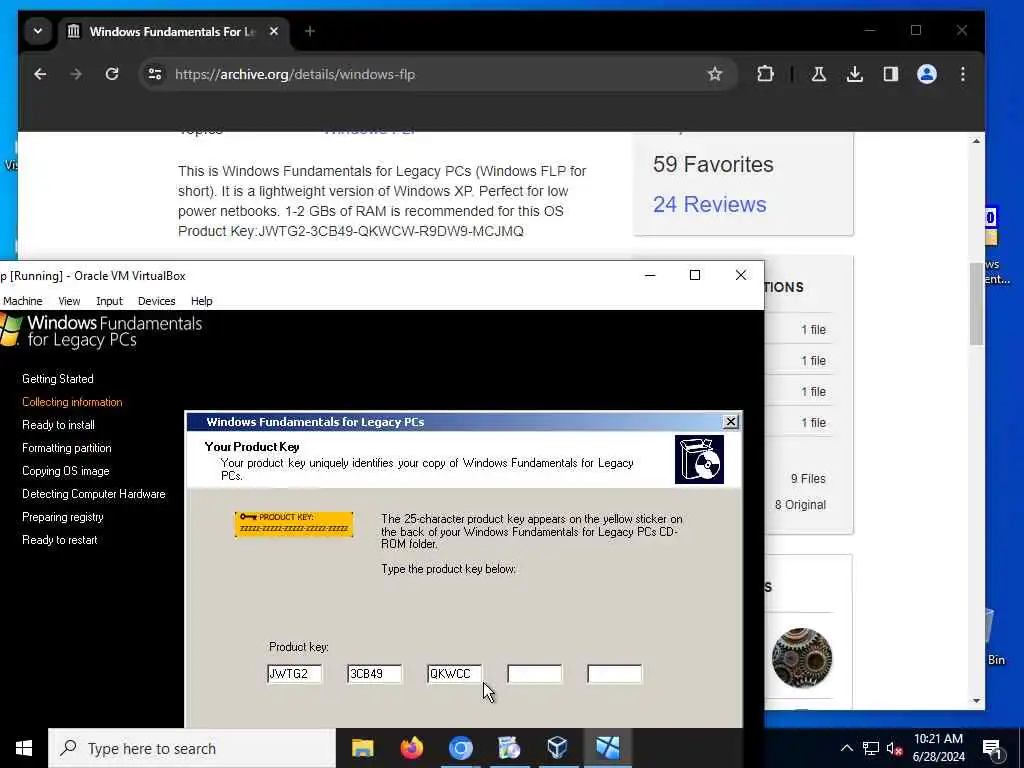
Task: Open the taskbar clock and date
Action: tap(938, 748)
